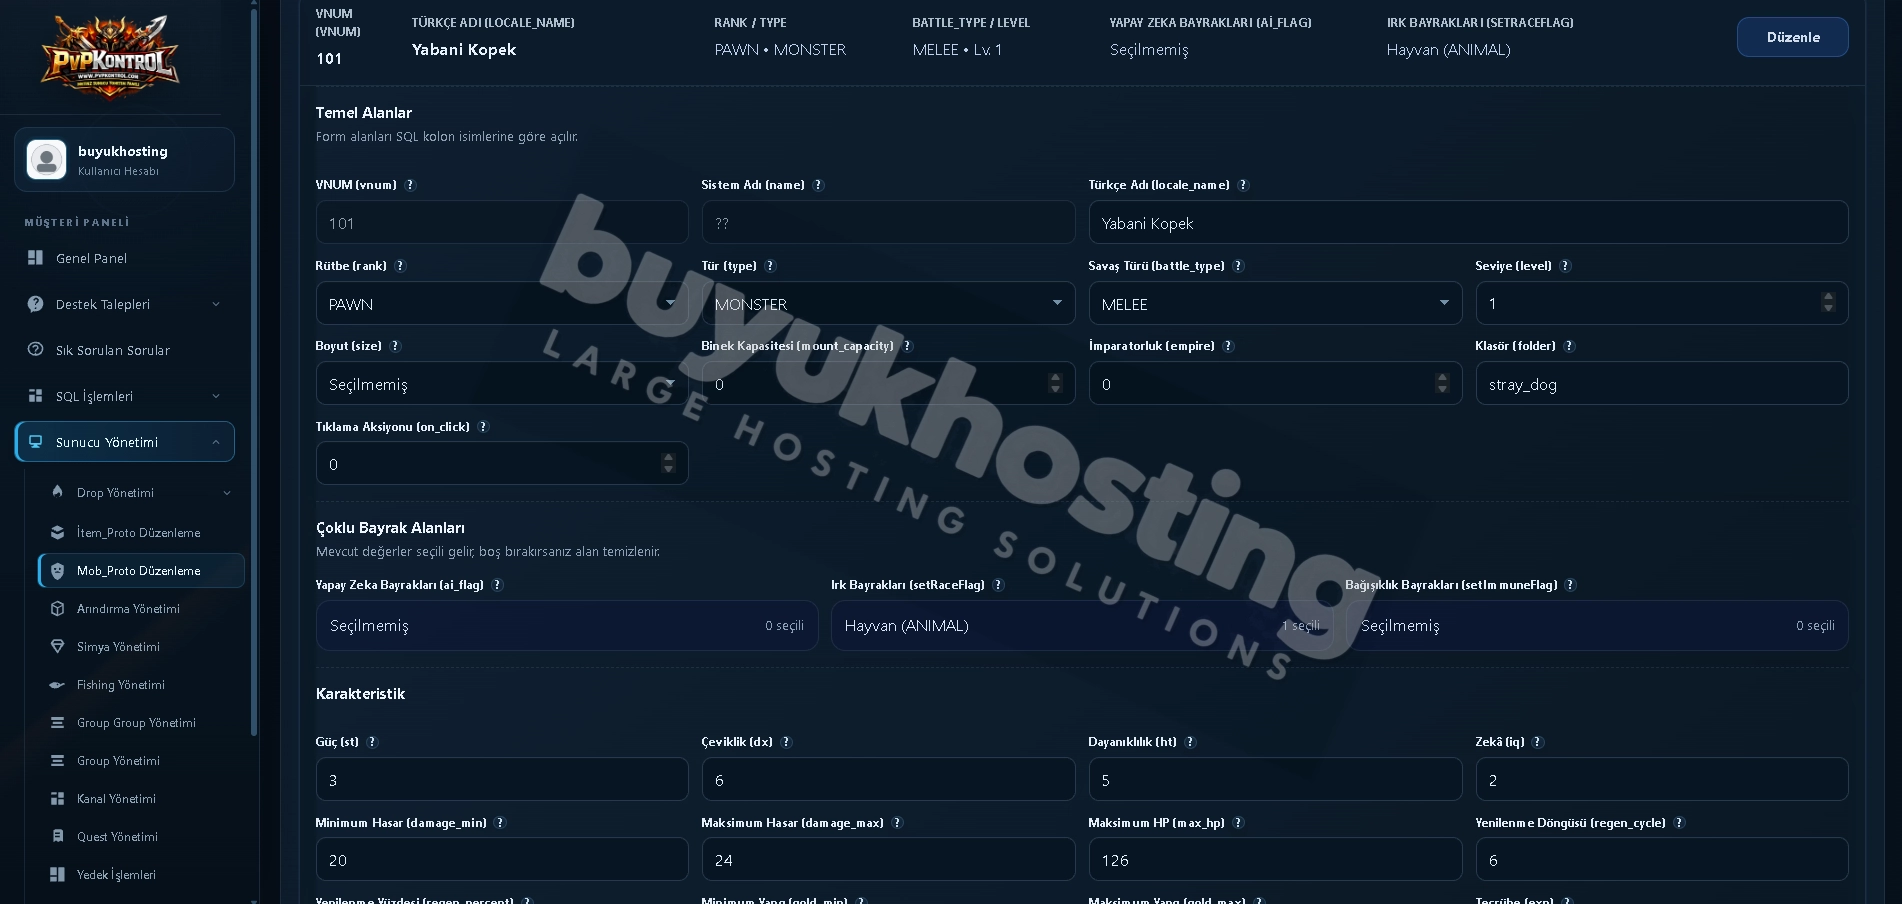The height and width of the screenshot is (904, 1902).
Task: Expand the Destek Talepleri submenu
Action: pos(216,304)
